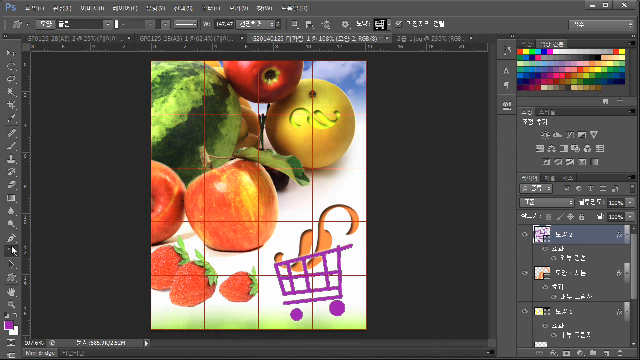Screen dimensions: 640x360
Task: Select the Clone Stamp tool
Action: click(11, 159)
